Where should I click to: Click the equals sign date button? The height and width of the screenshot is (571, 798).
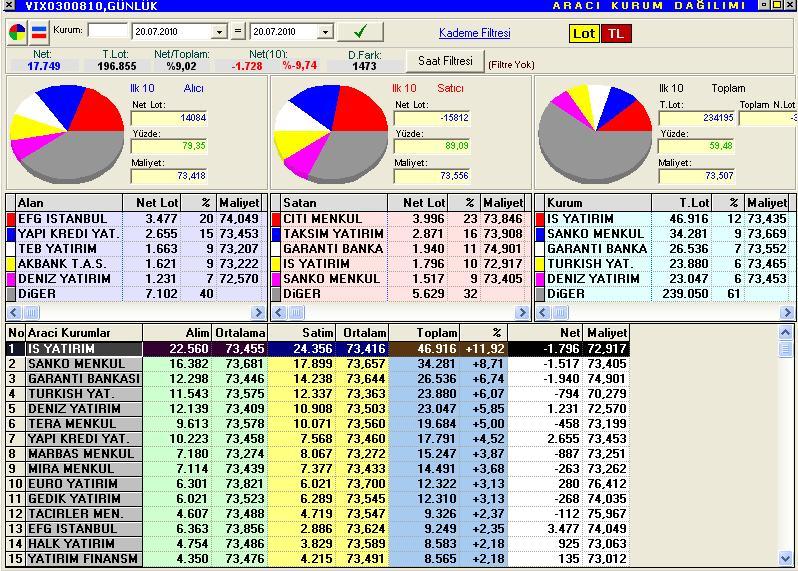click(x=238, y=31)
